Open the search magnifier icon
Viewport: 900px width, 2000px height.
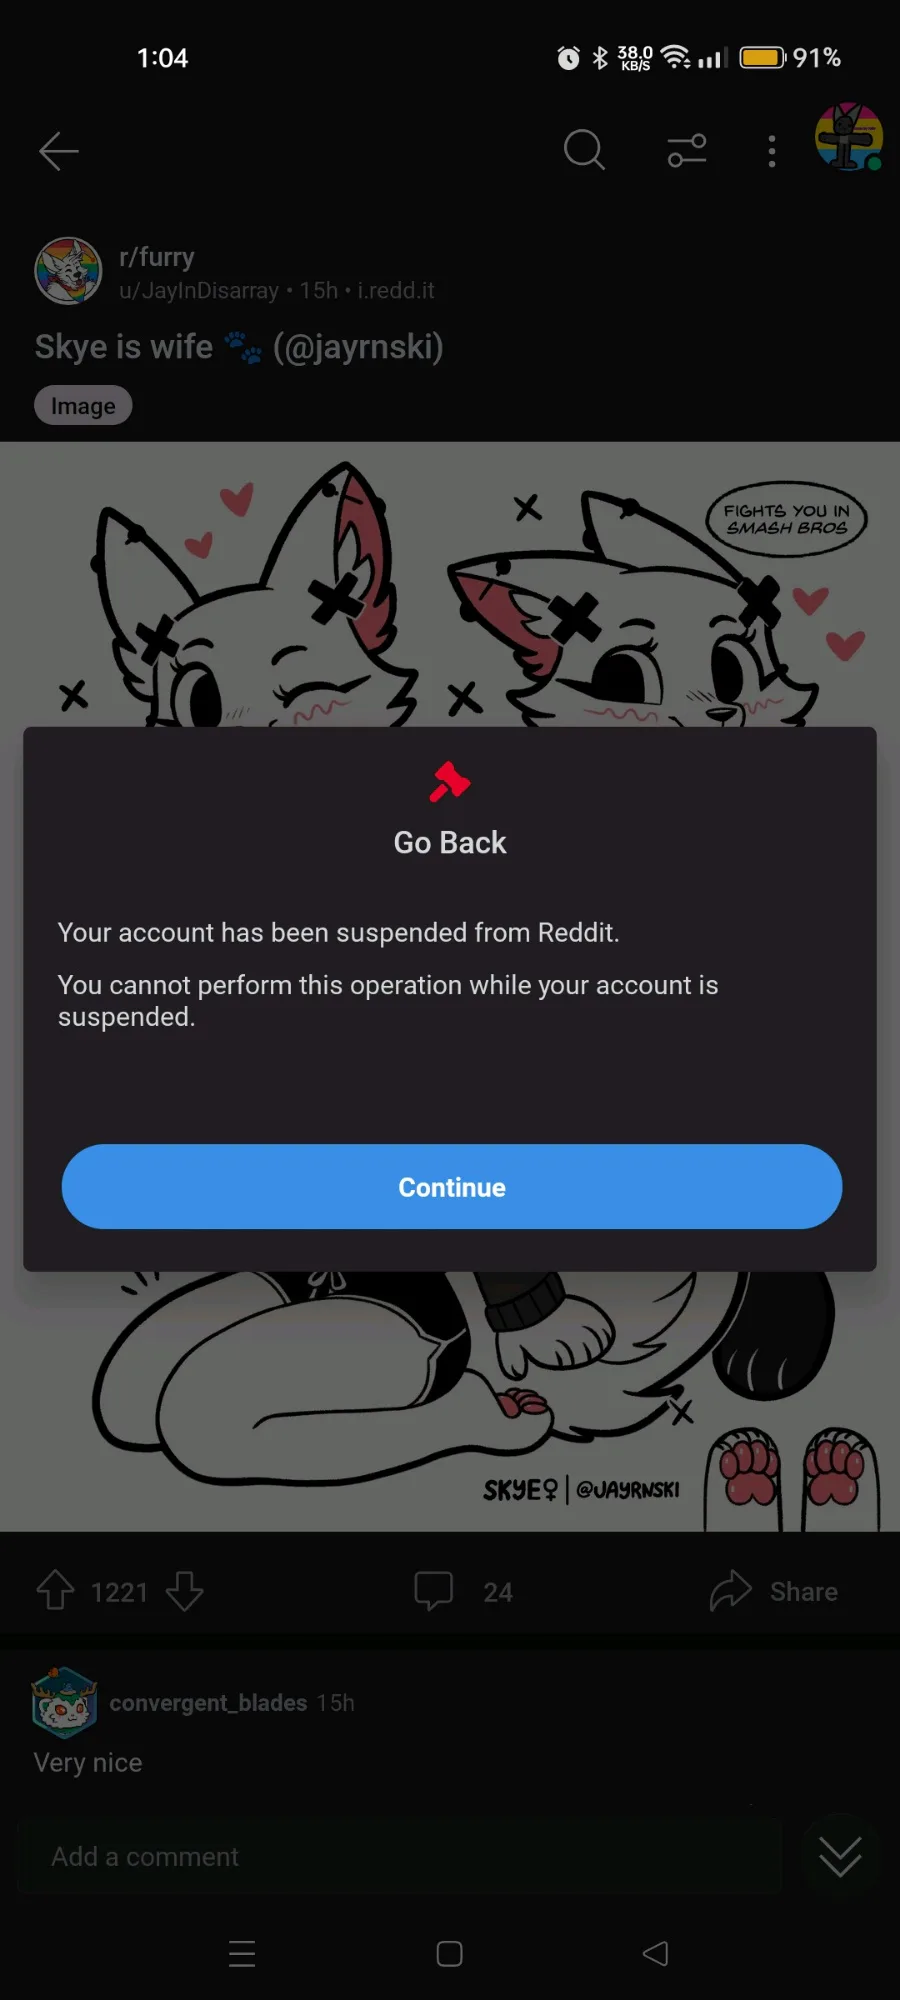[584, 151]
